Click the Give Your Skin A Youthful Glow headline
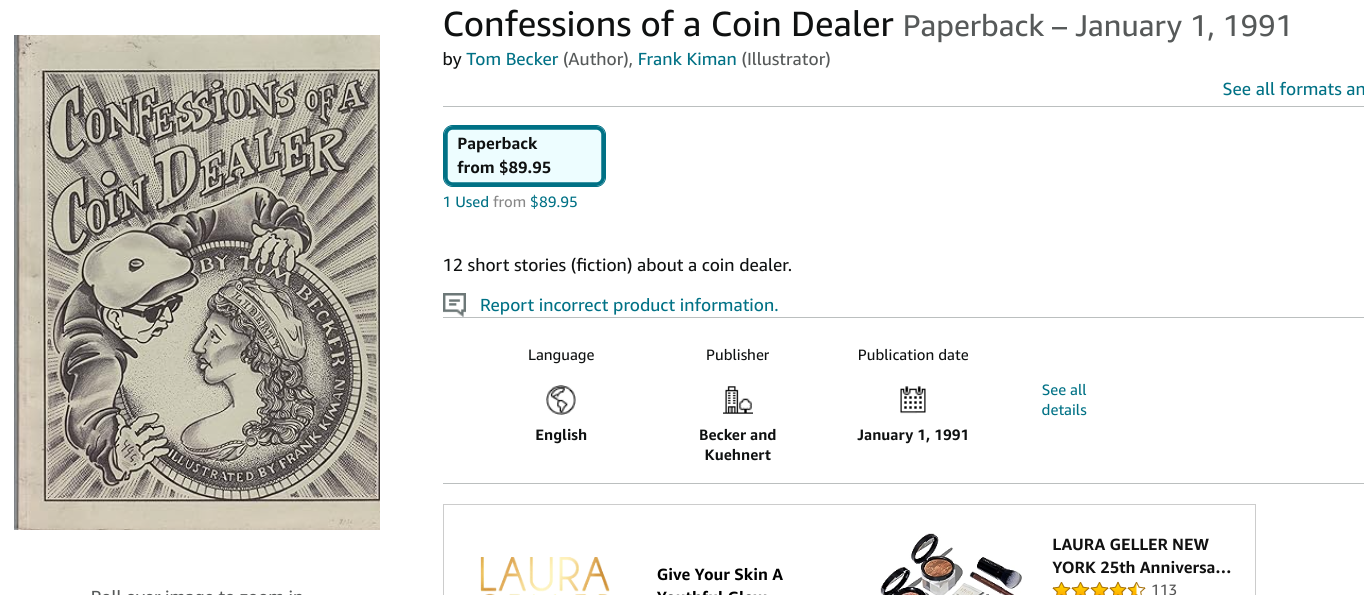1364x595 pixels. point(719,575)
